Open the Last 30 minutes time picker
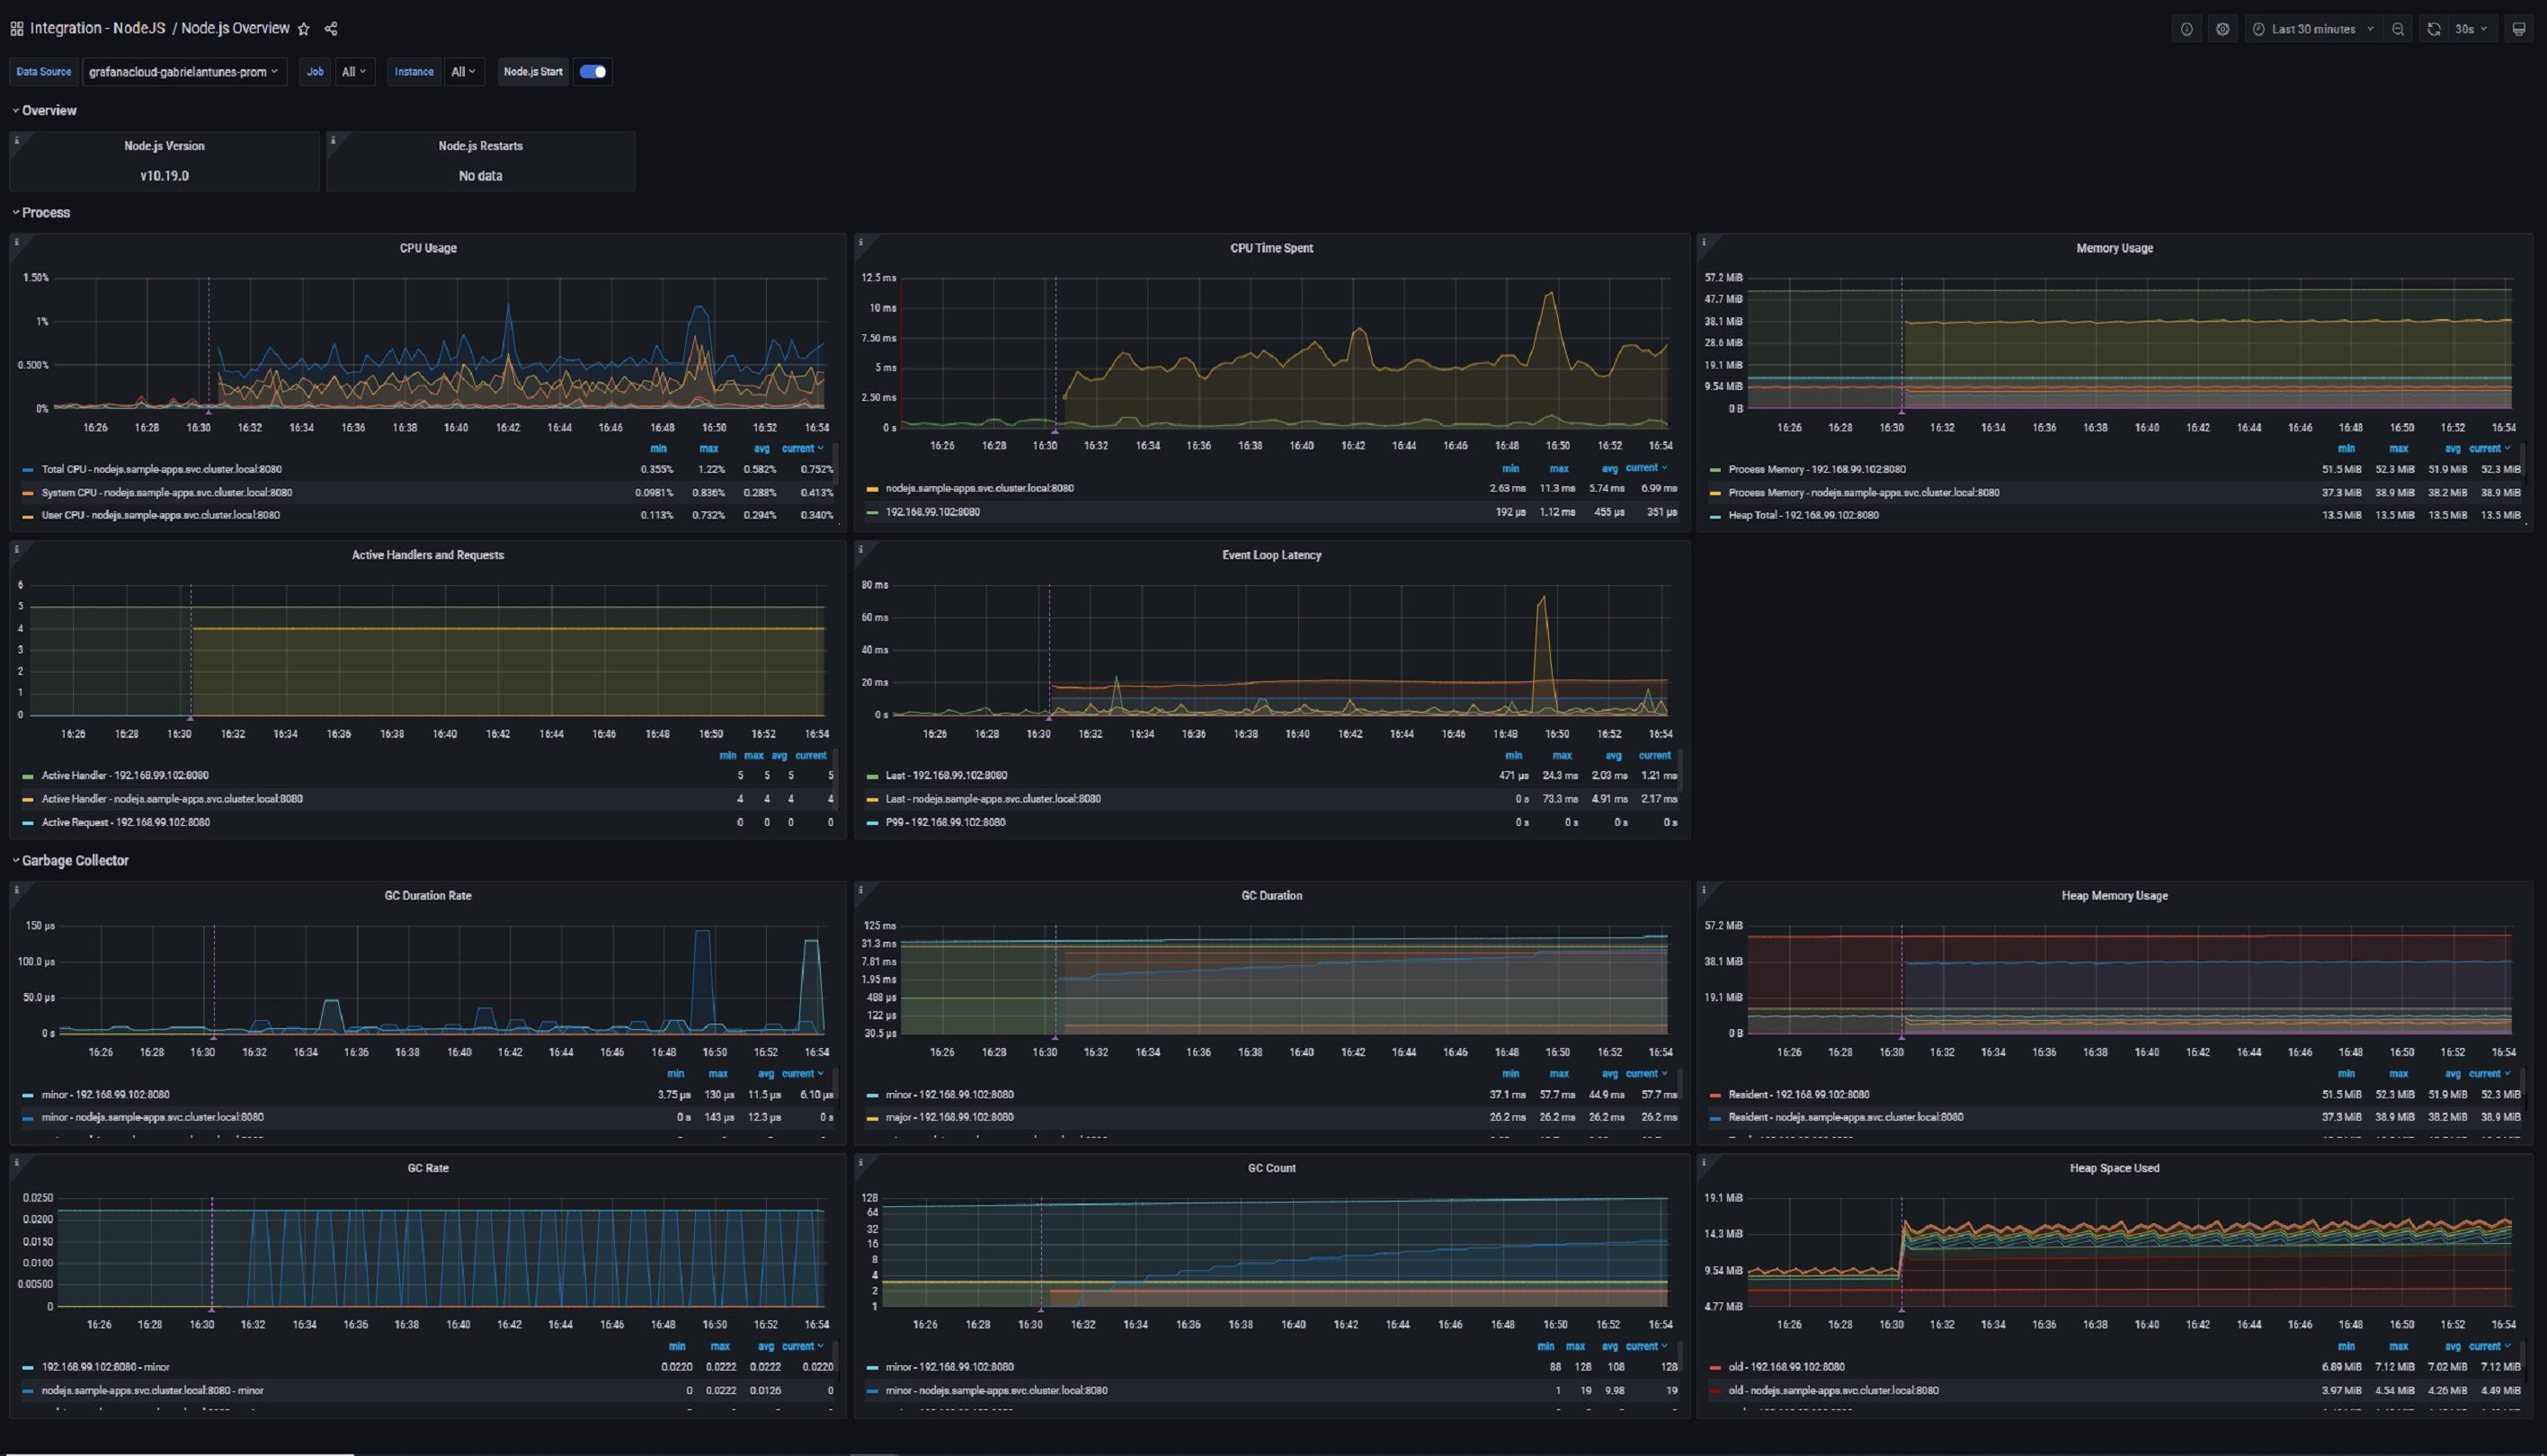Image resolution: width=2547 pixels, height=1456 pixels. [2315, 28]
